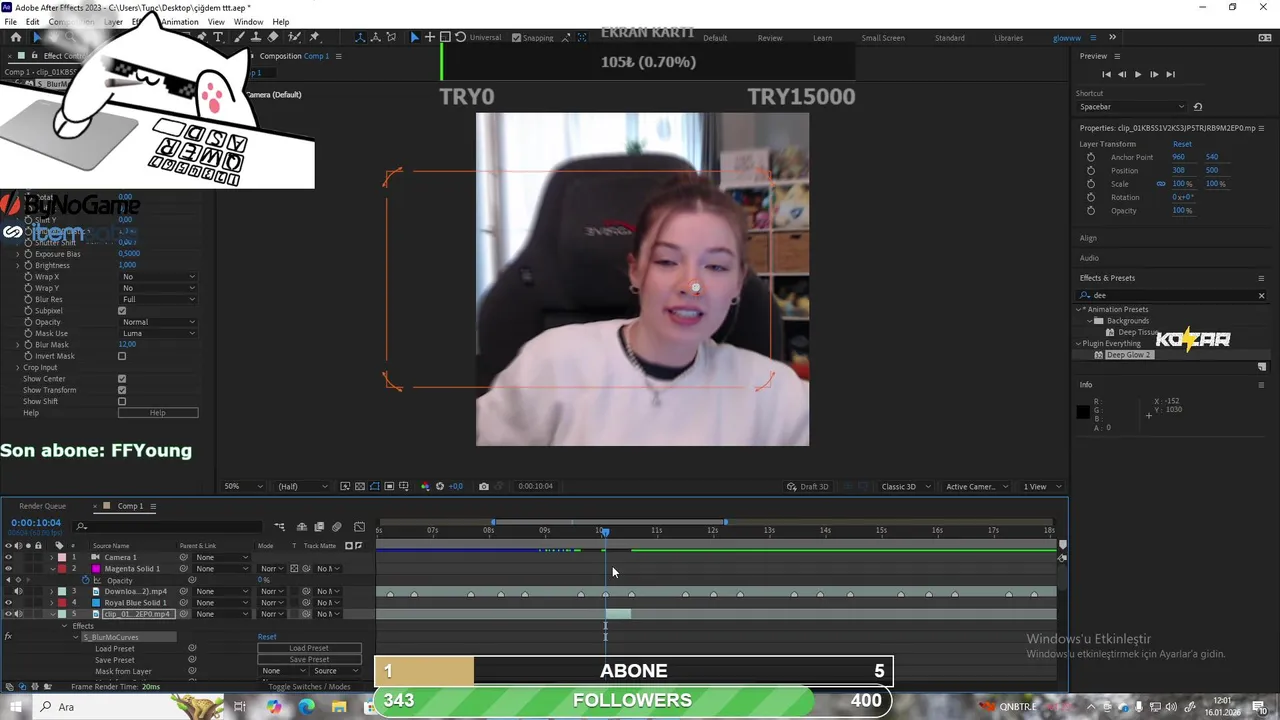Toggle the Show Center checkbox

[122, 379]
